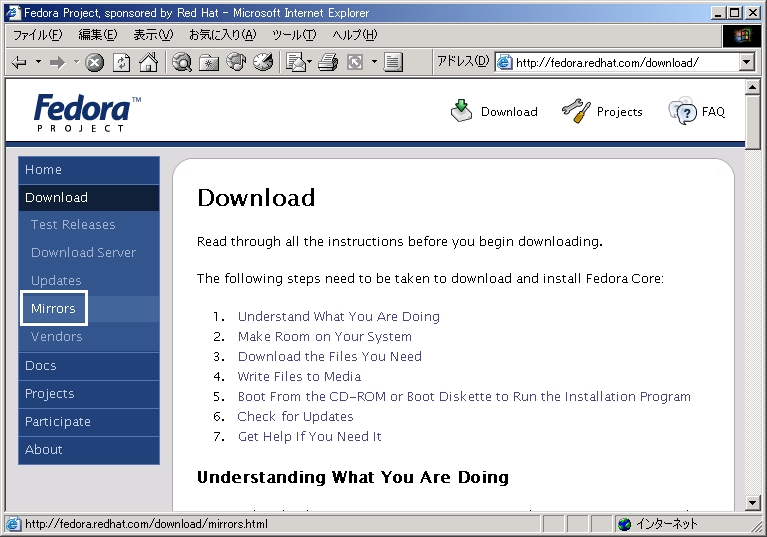The image size is (767, 537).
Task: Go to Home page icon in toolbar
Action: pyautogui.click(x=148, y=62)
